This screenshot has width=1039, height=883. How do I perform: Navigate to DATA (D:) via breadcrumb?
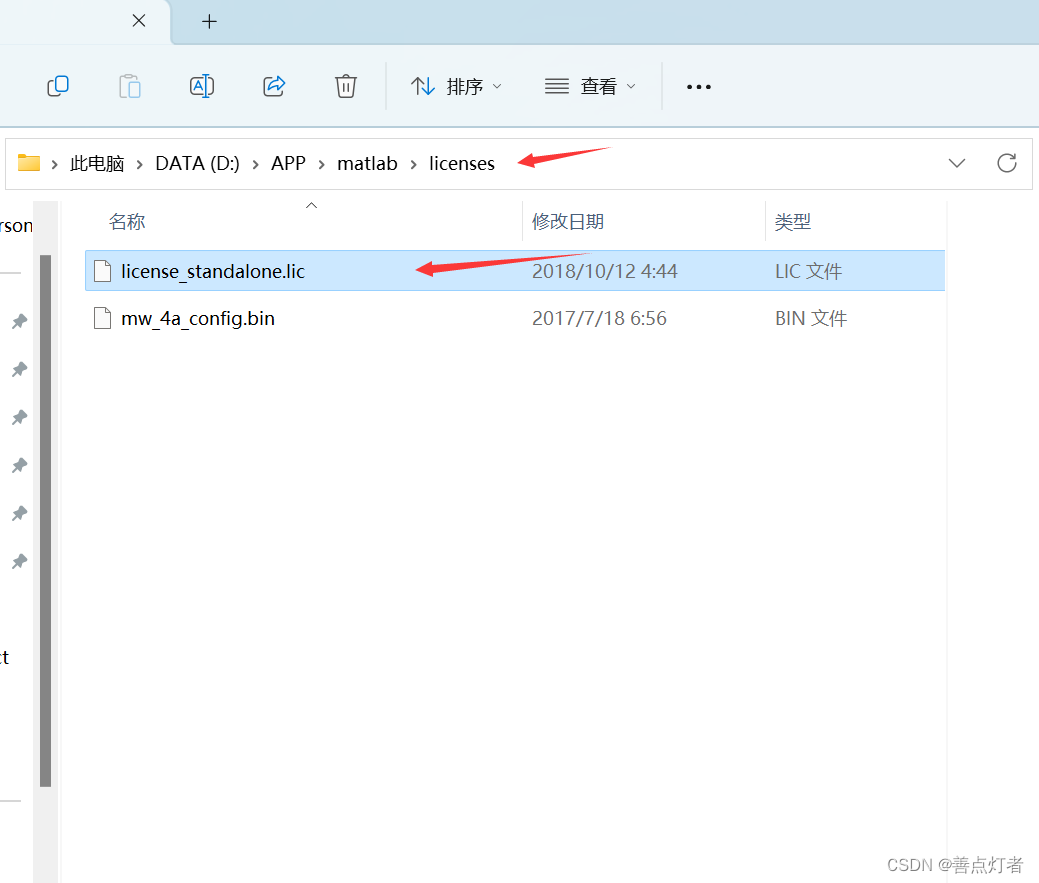tap(197, 163)
